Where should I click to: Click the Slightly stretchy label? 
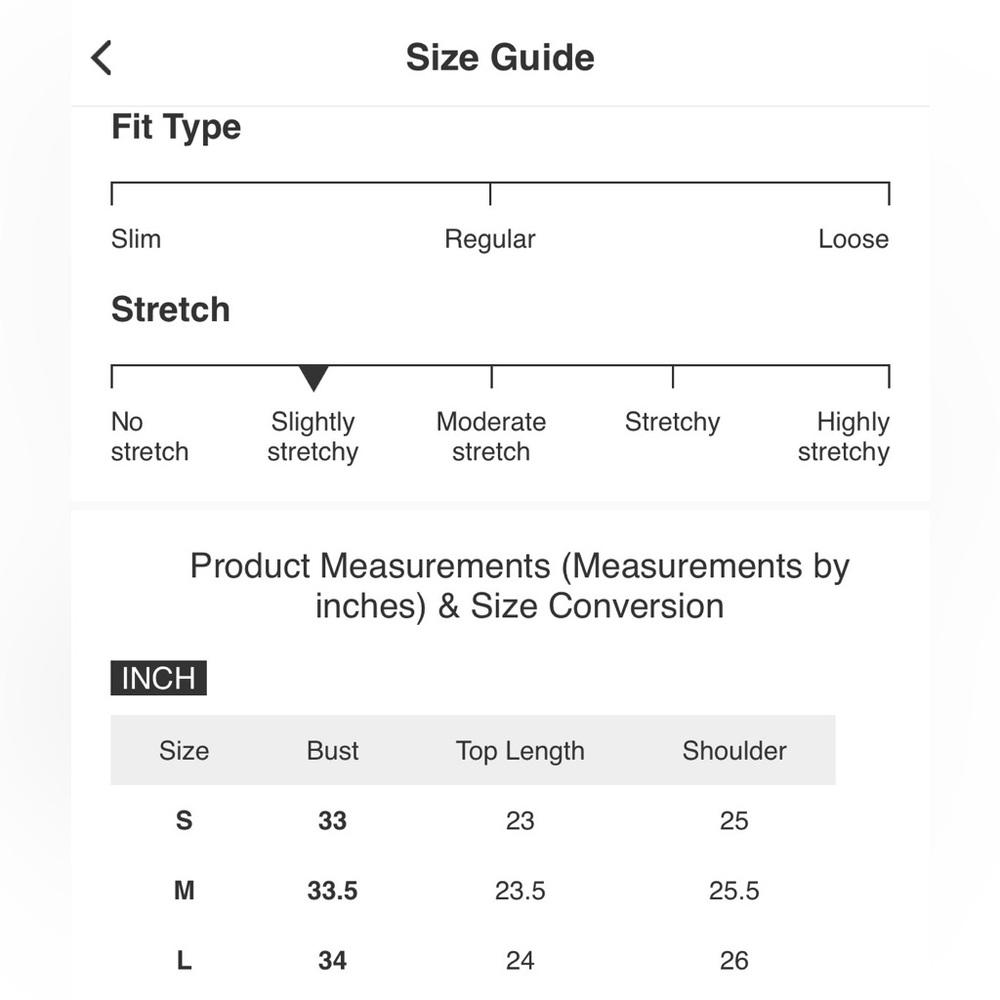pyautogui.click(x=313, y=437)
